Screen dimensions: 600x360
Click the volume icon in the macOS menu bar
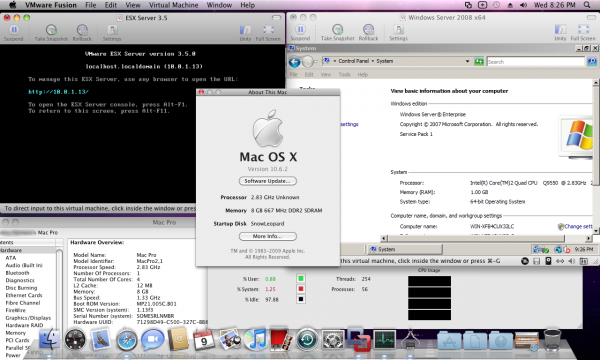[523, 5]
